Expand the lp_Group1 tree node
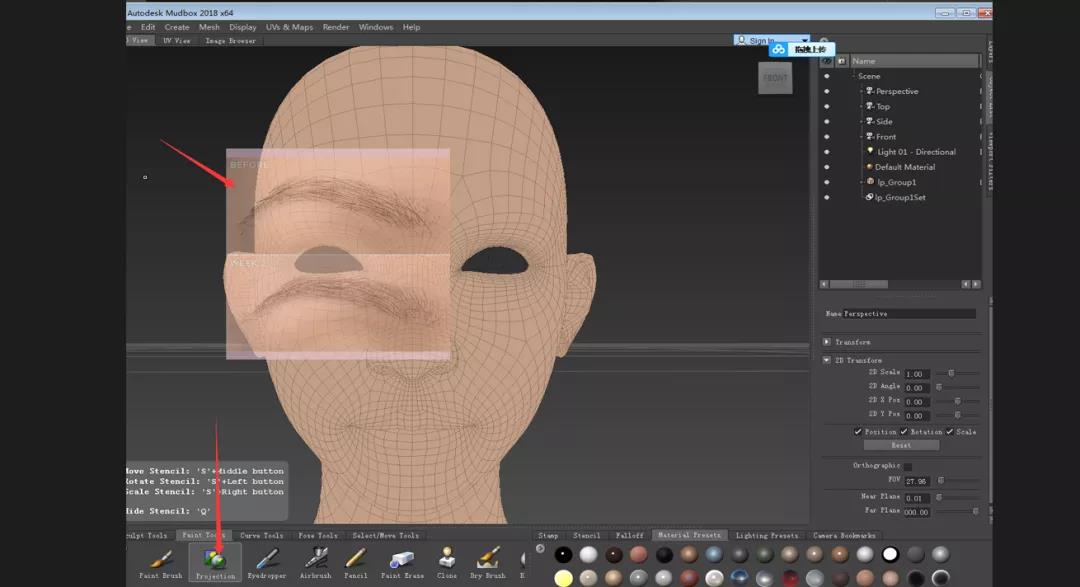The width and height of the screenshot is (1080, 587). (861, 182)
